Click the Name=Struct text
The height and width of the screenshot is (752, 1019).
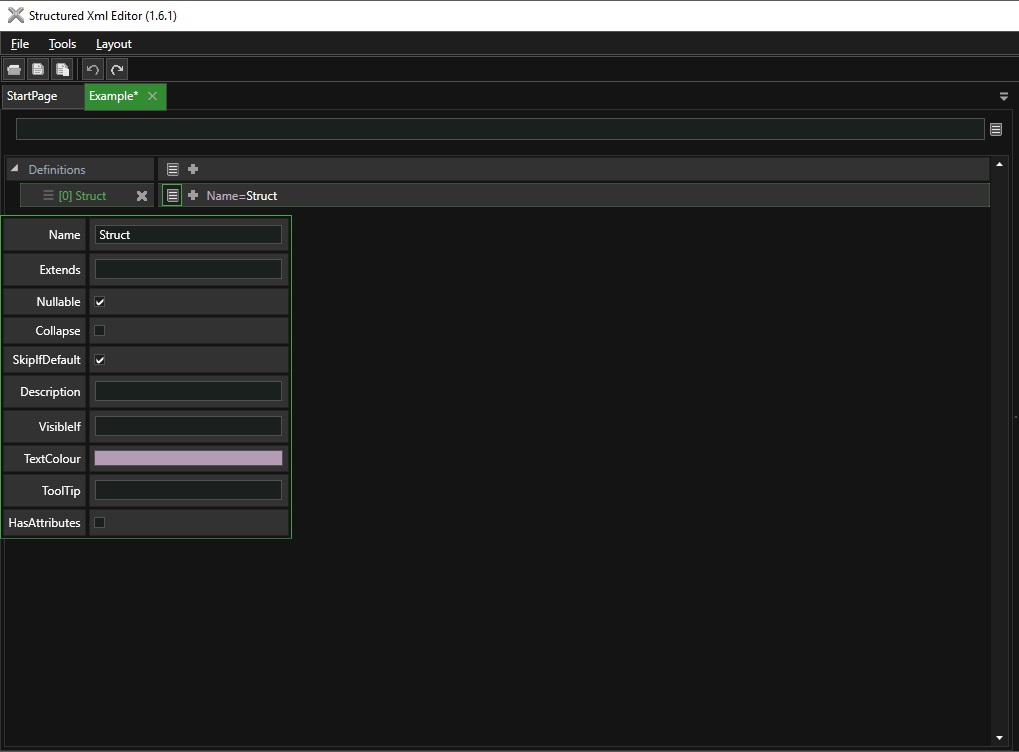point(242,196)
